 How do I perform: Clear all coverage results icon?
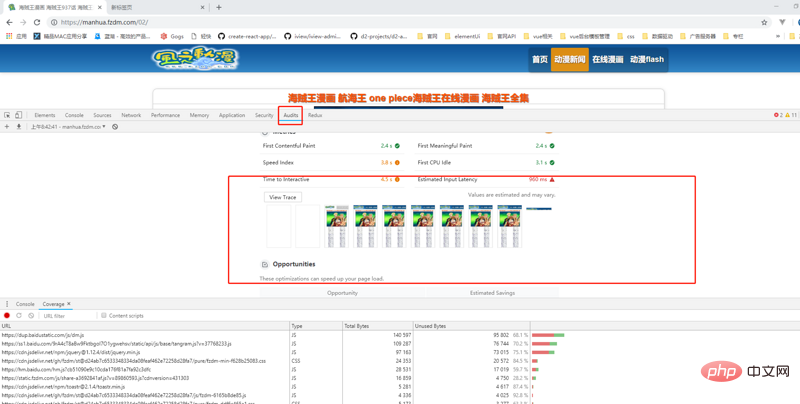[x=31, y=316]
